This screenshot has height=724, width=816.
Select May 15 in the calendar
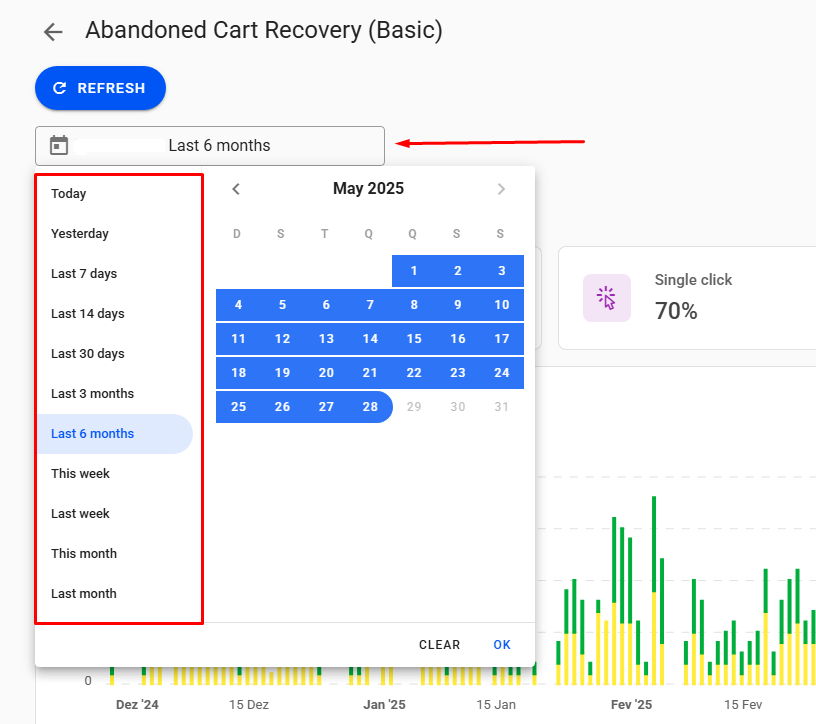click(414, 339)
